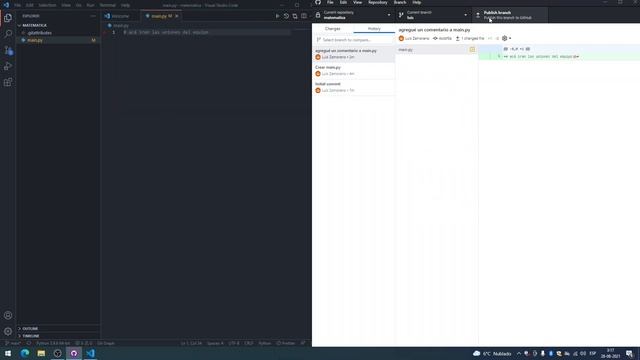Open Search view in VS Code activity bar
The width and height of the screenshot is (640, 360).
tap(8, 34)
